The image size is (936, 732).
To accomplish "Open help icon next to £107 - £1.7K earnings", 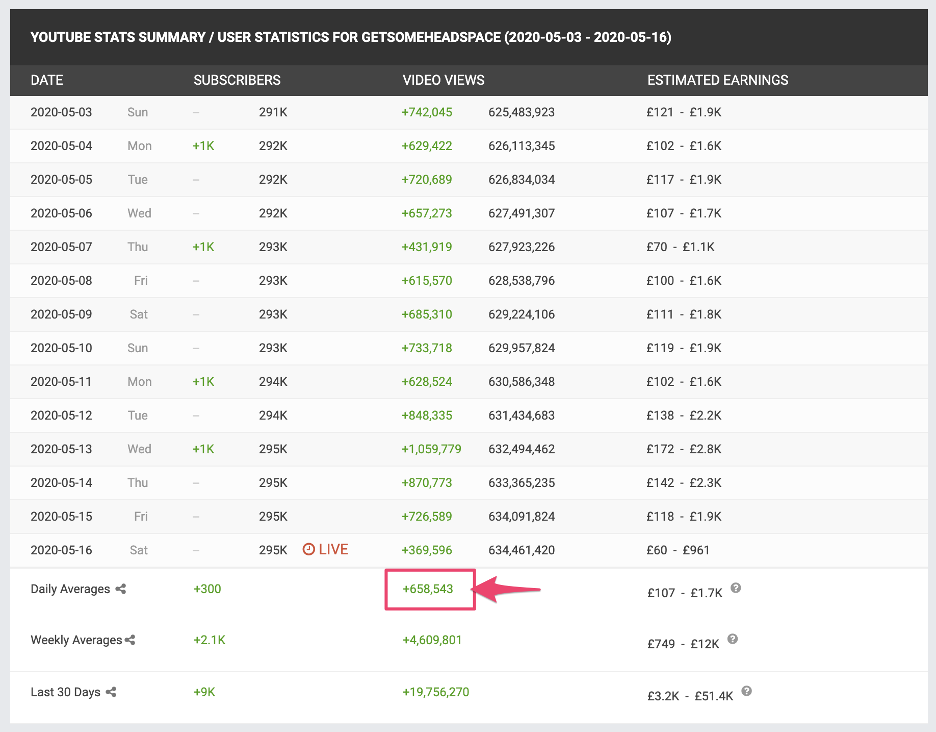I will click(x=736, y=588).
